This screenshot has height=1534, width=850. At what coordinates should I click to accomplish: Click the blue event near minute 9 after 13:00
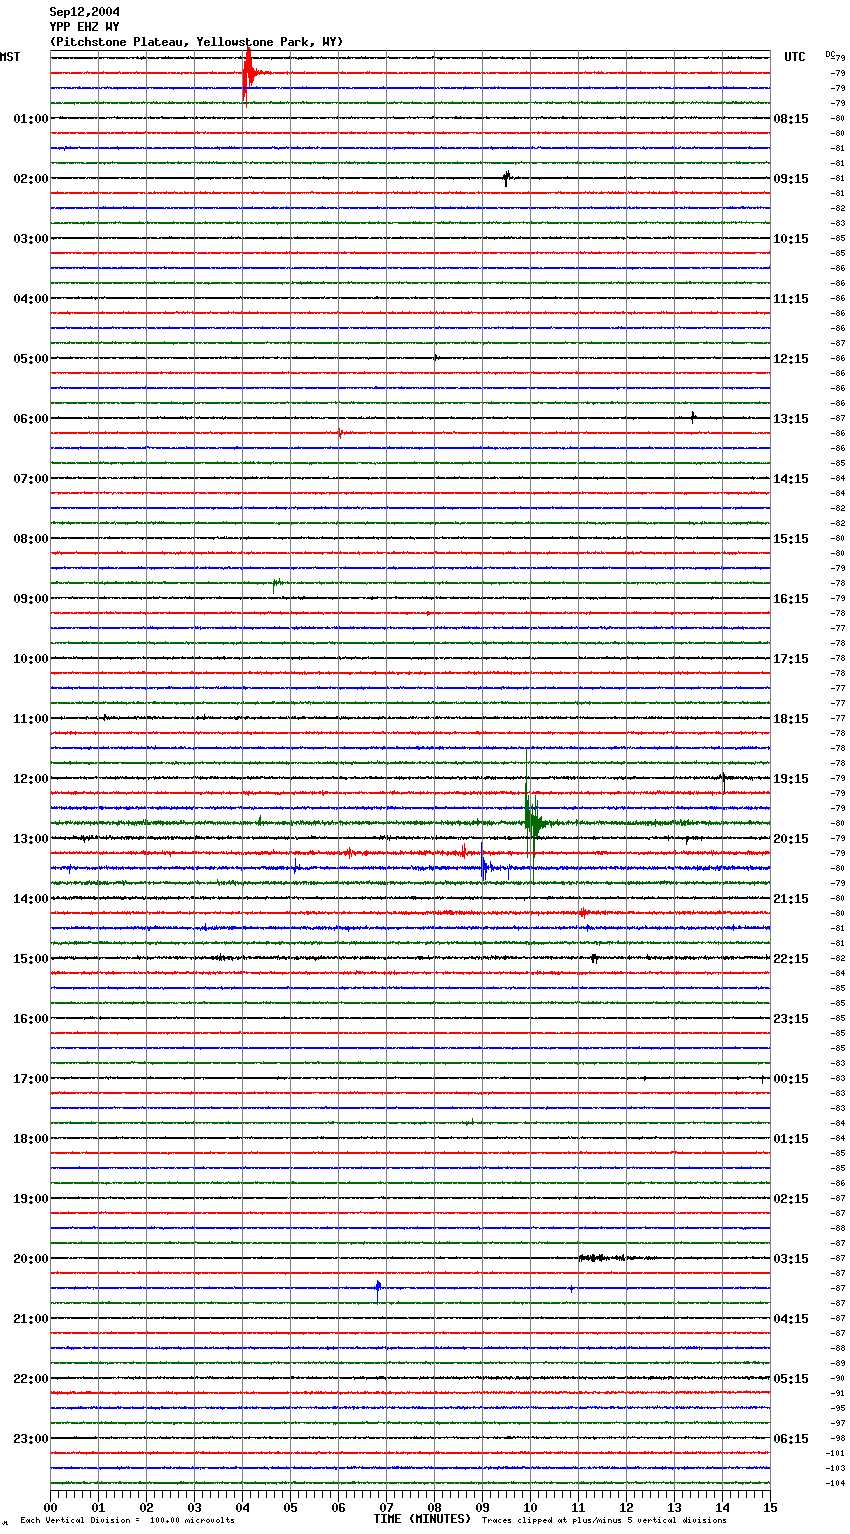coord(485,867)
